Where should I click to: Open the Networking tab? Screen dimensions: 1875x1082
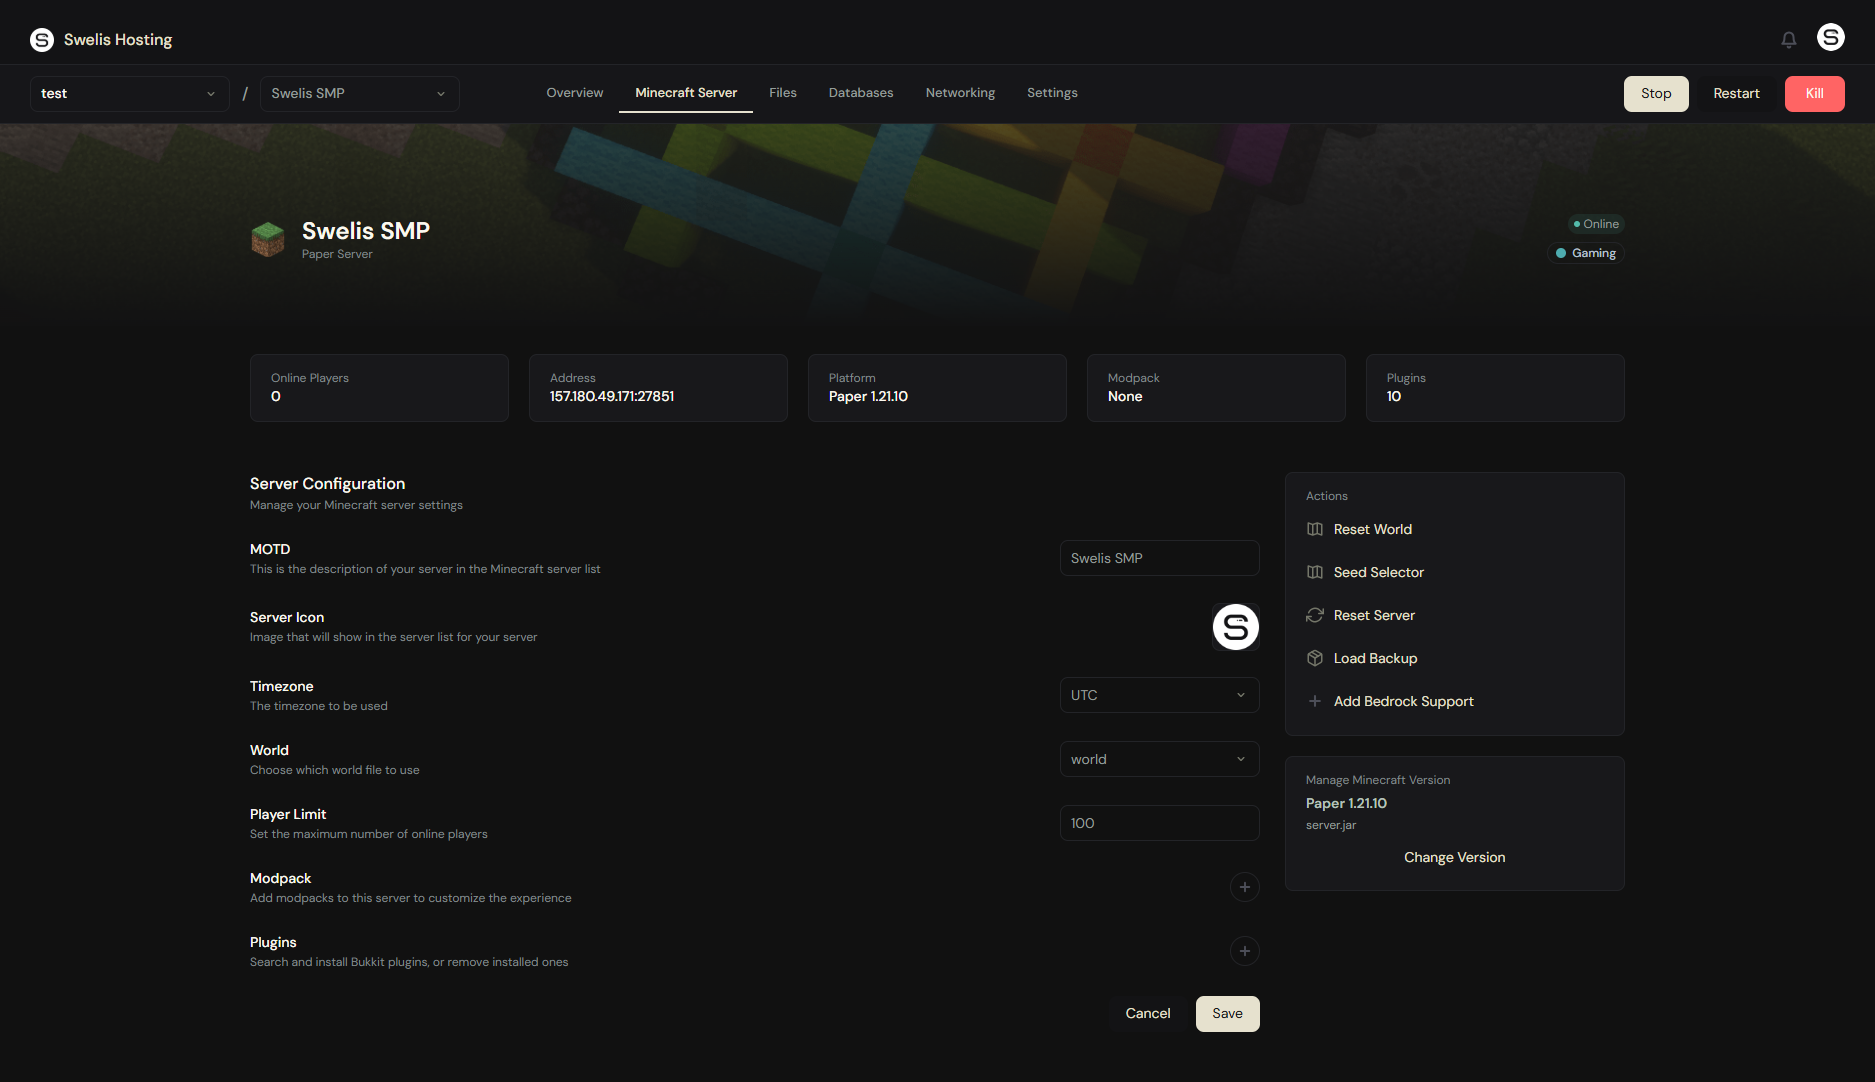pyautogui.click(x=960, y=93)
